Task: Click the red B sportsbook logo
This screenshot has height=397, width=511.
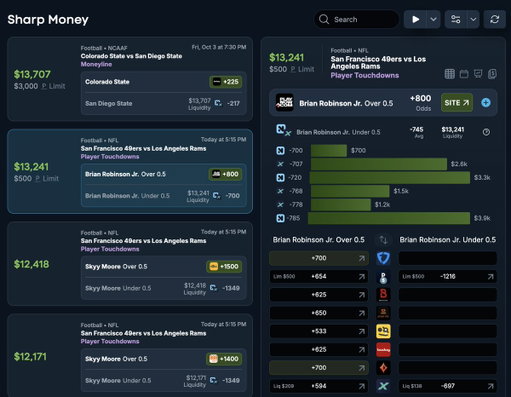Action: [x=383, y=295]
